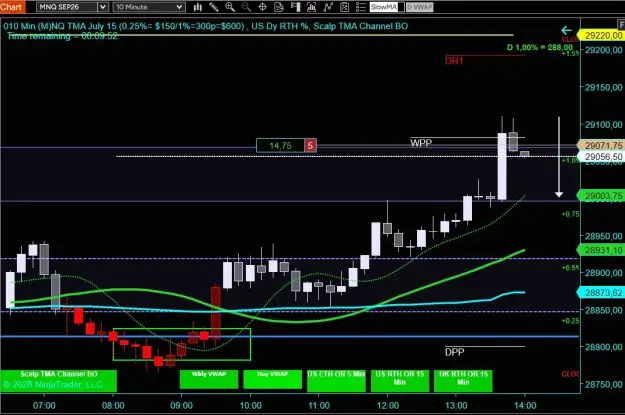Open the strategies line-graph icon
The height and width of the screenshot is (415, 625).
pyautogui.click(x=328, y=7)
